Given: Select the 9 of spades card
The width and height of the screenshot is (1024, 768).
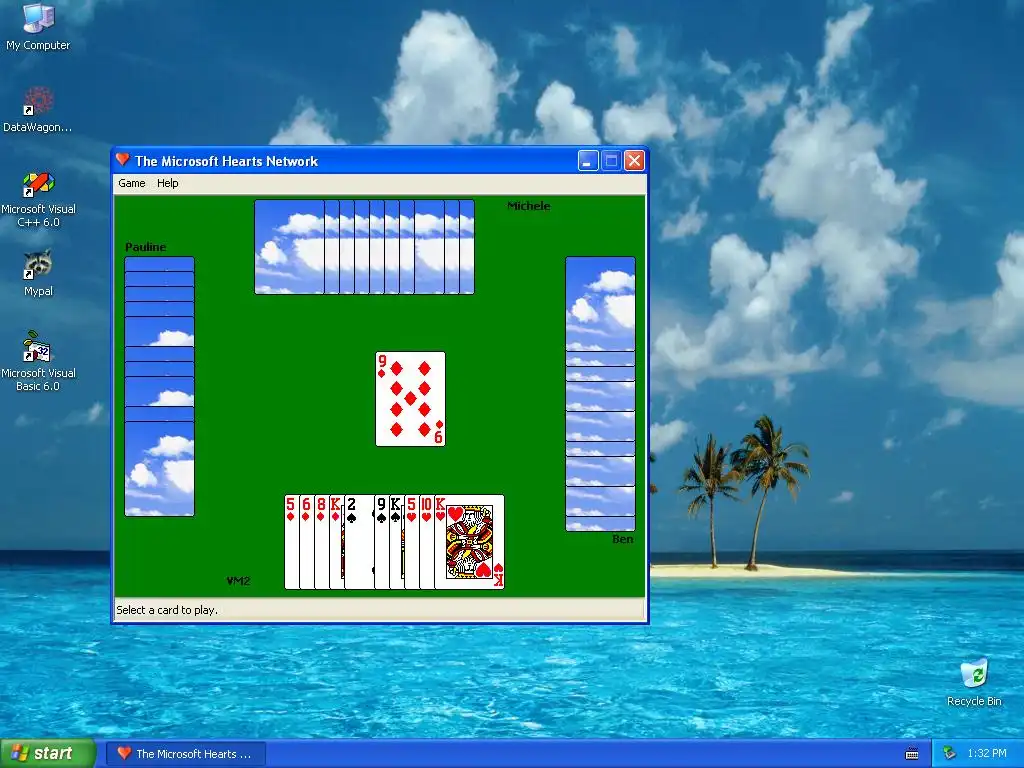Looking at the screenshot, I should point(381,542).
